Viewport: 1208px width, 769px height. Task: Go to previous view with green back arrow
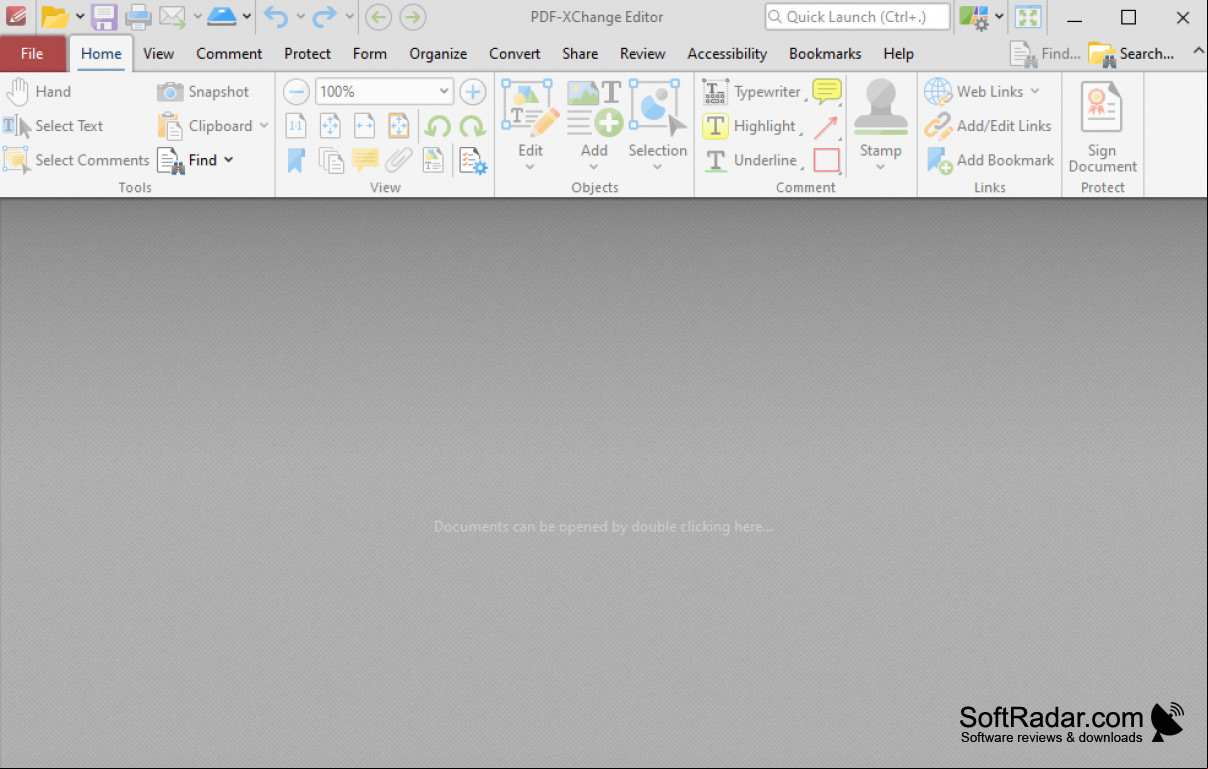point(378,17)
